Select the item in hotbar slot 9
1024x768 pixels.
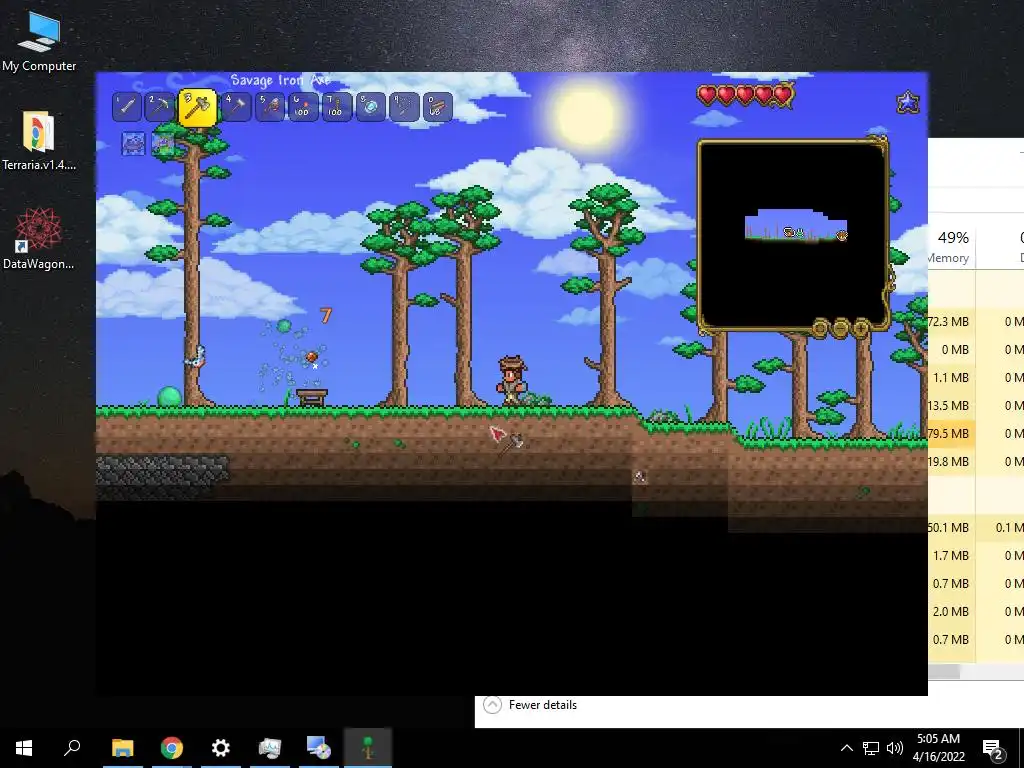click(x=404, y=106)
